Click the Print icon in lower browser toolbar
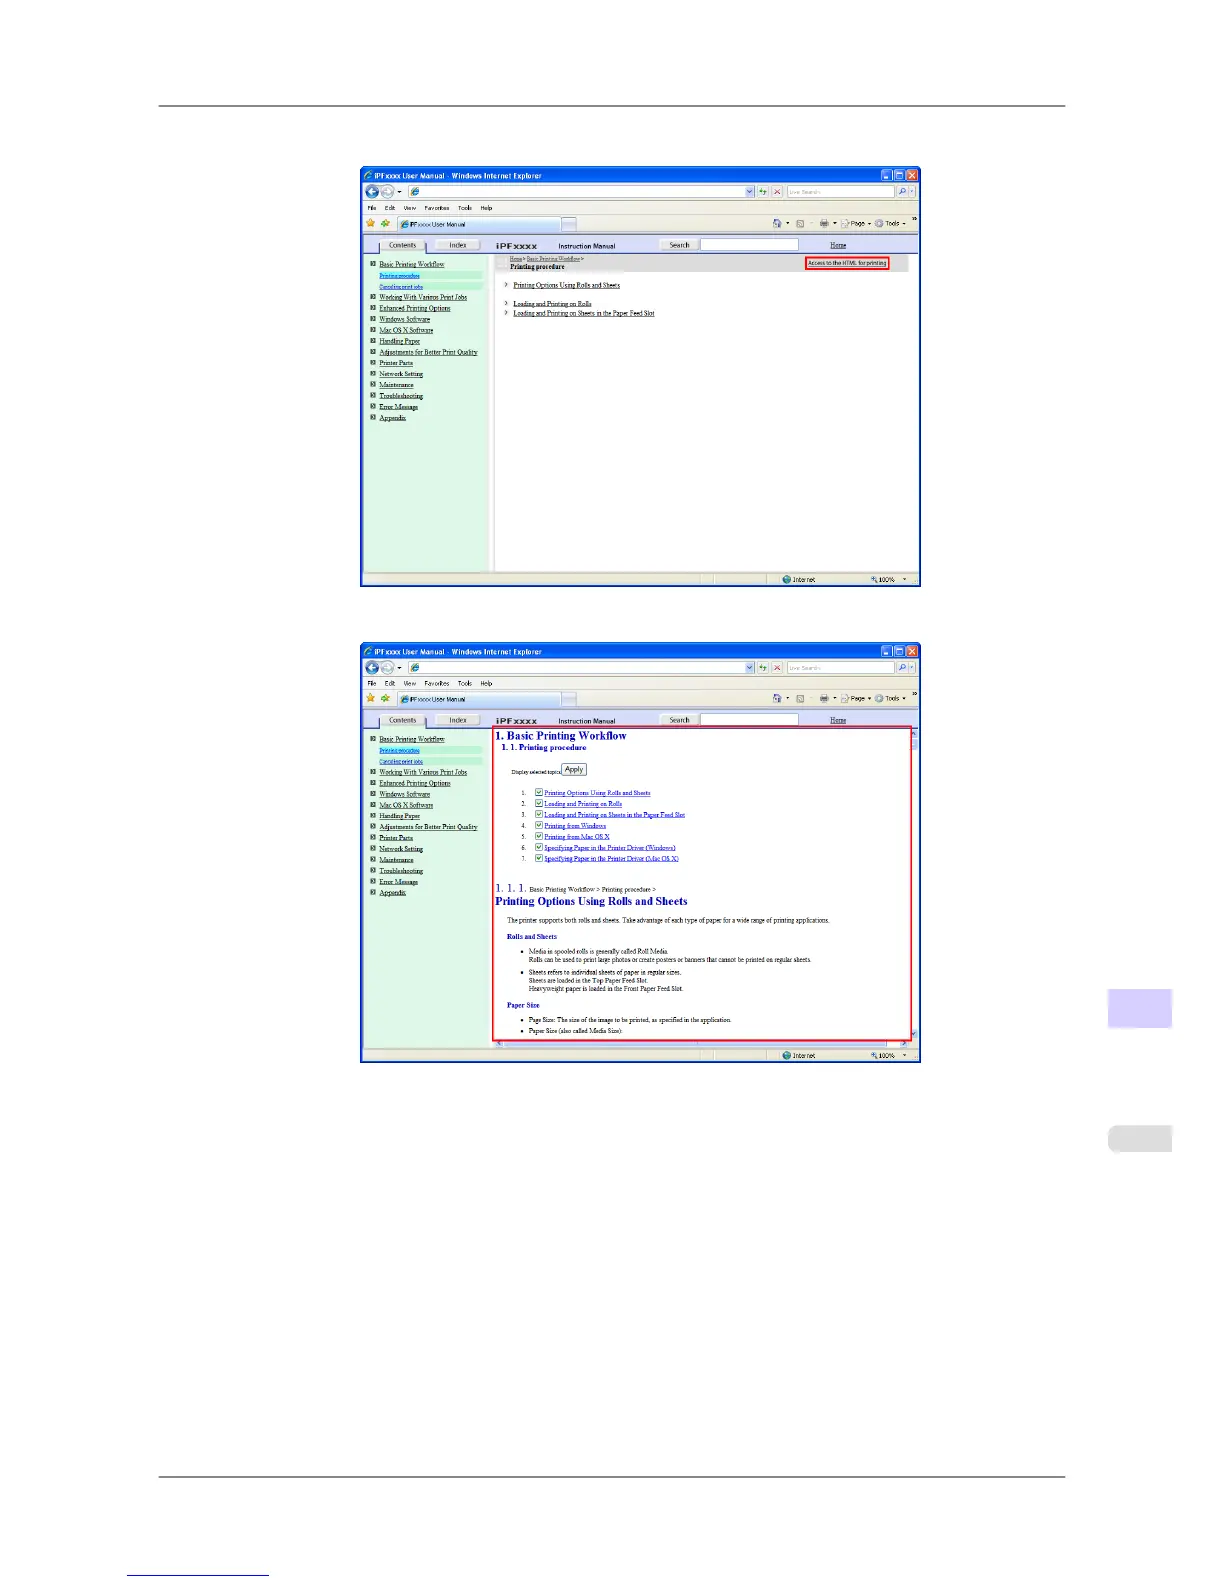Viewport: 1224px width, 1584px height. click(x=824, y=699)
